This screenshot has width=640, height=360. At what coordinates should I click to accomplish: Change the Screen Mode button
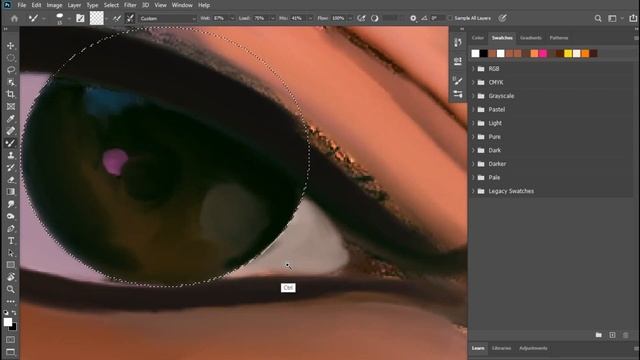11,352
